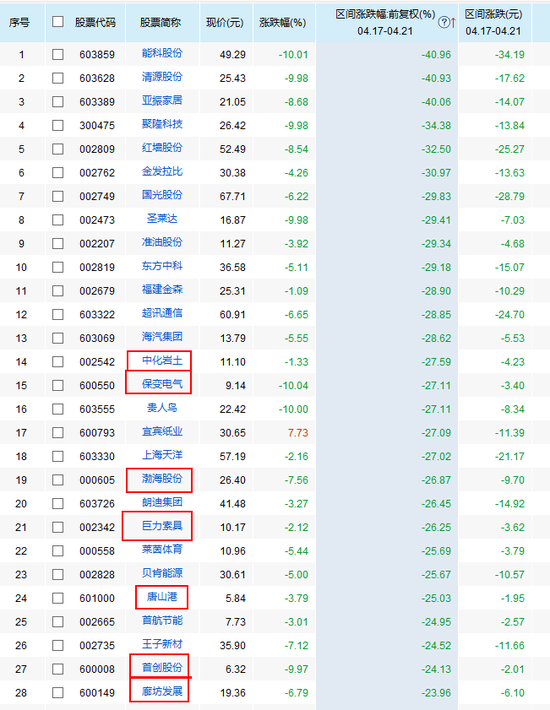Click interval change value -40.96
The image size is (550, 710).
coord(436,55)
